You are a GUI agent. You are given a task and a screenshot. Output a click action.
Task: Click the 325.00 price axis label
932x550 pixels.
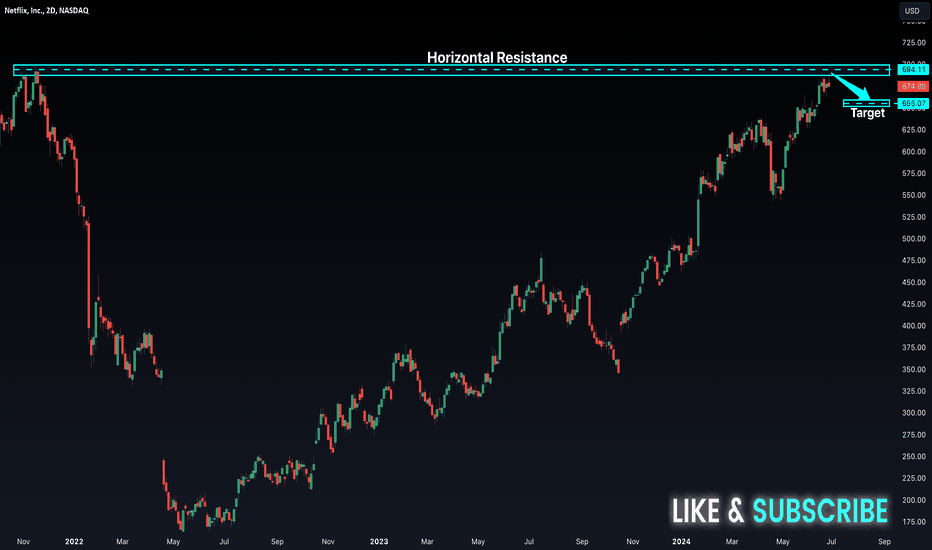914,391
